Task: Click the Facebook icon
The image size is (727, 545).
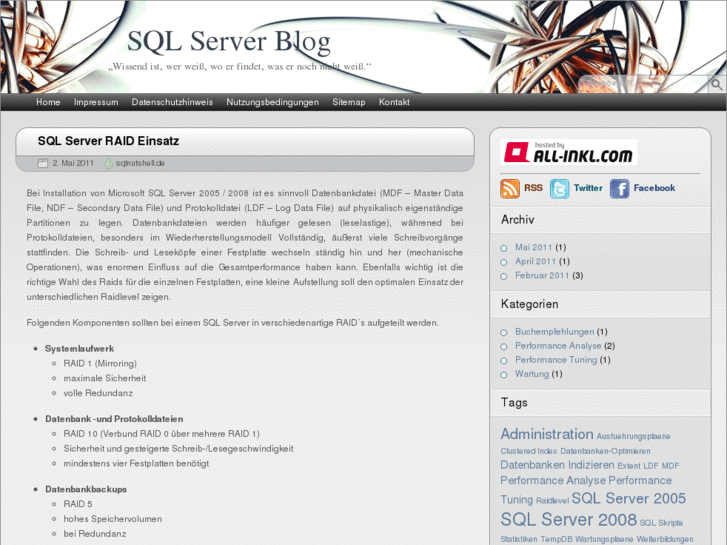Action: [619, 189]
